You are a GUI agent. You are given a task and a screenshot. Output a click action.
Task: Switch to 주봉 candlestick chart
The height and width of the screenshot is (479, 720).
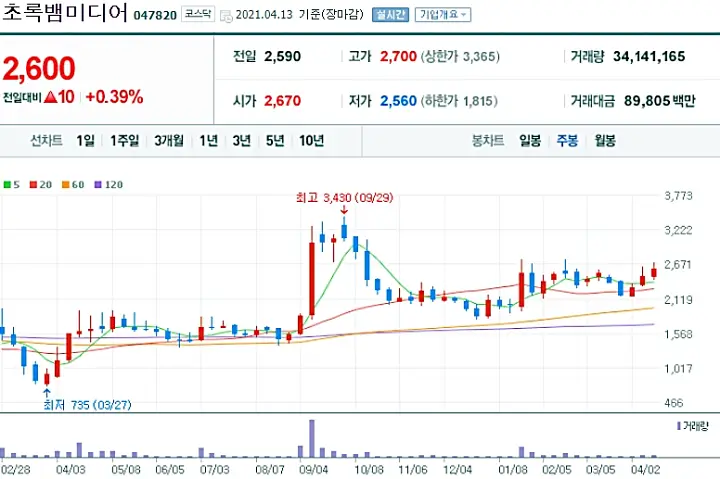click(567, 140)
